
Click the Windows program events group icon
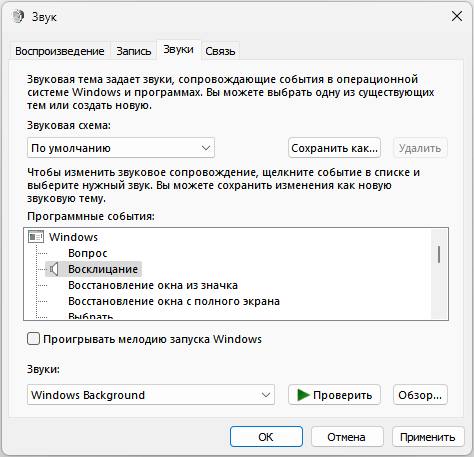36,237
